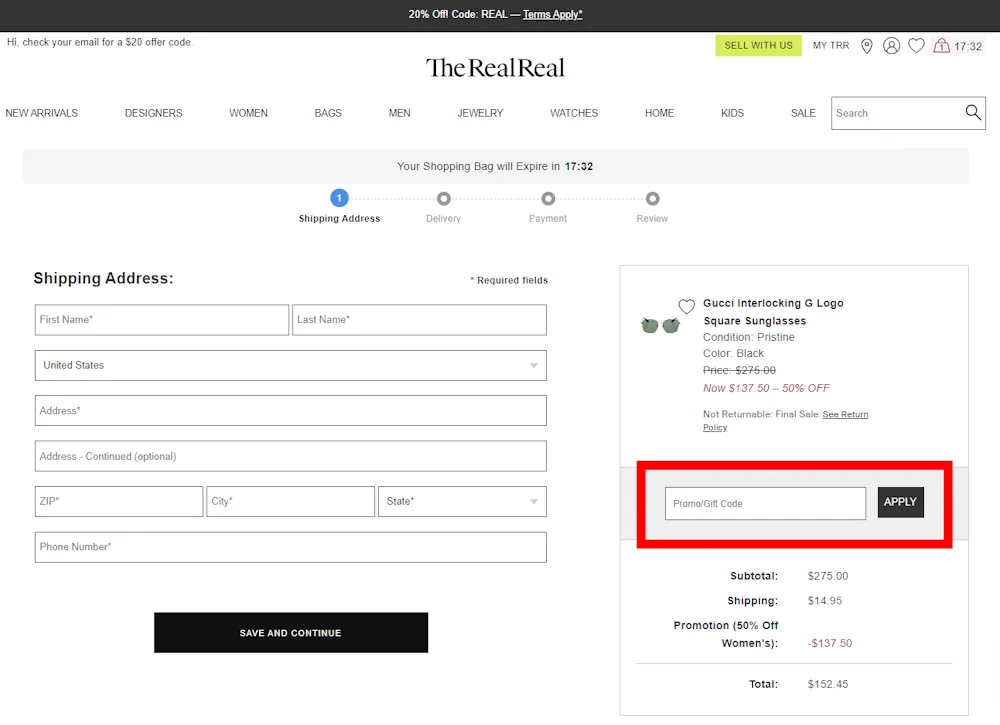Focus the Promo/Gift Code field
Image resolution: width=1000 pixels, height=725 pixels.
pyautogui.click(x=765, y=503)
